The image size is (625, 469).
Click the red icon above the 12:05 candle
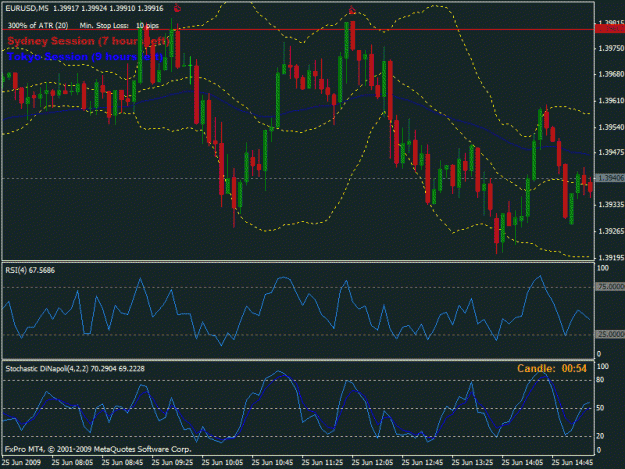click(x=352, y=10)
